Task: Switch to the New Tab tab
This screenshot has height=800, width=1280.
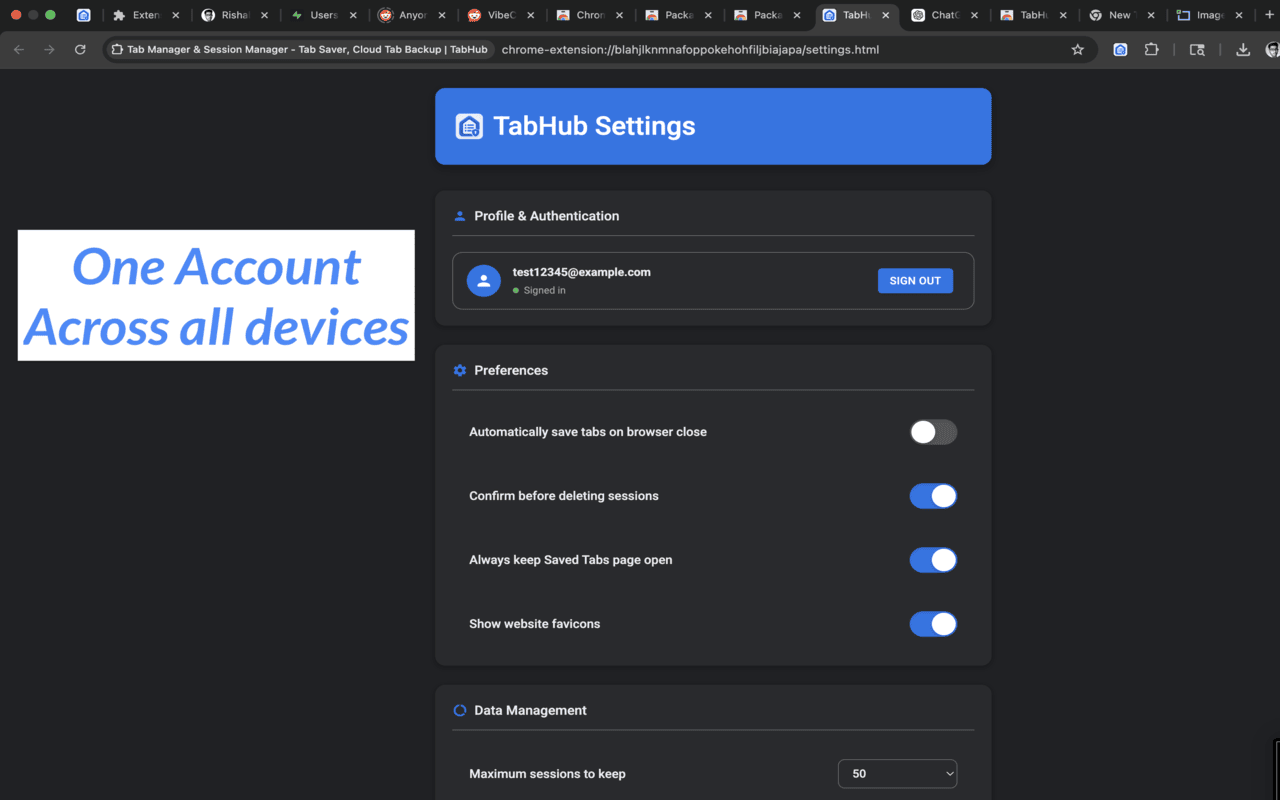Action: tap(1120, 15)
